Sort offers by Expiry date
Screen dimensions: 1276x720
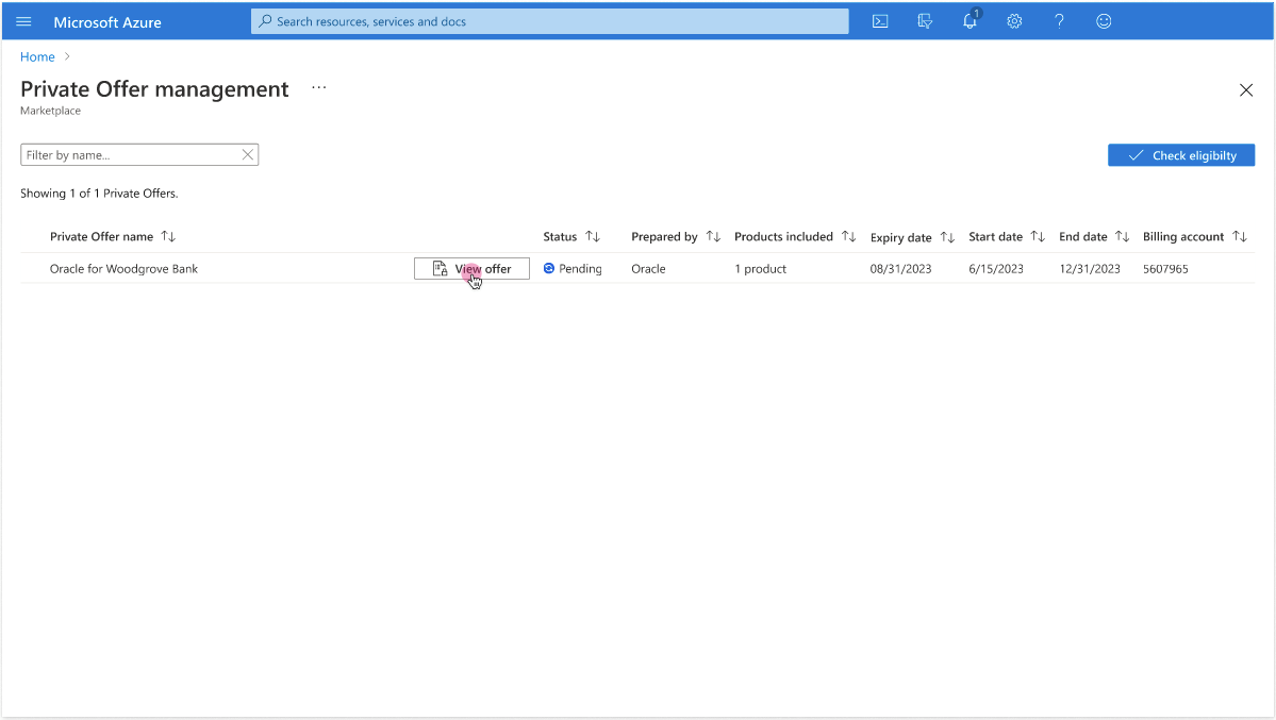click(x=947, y=237)
